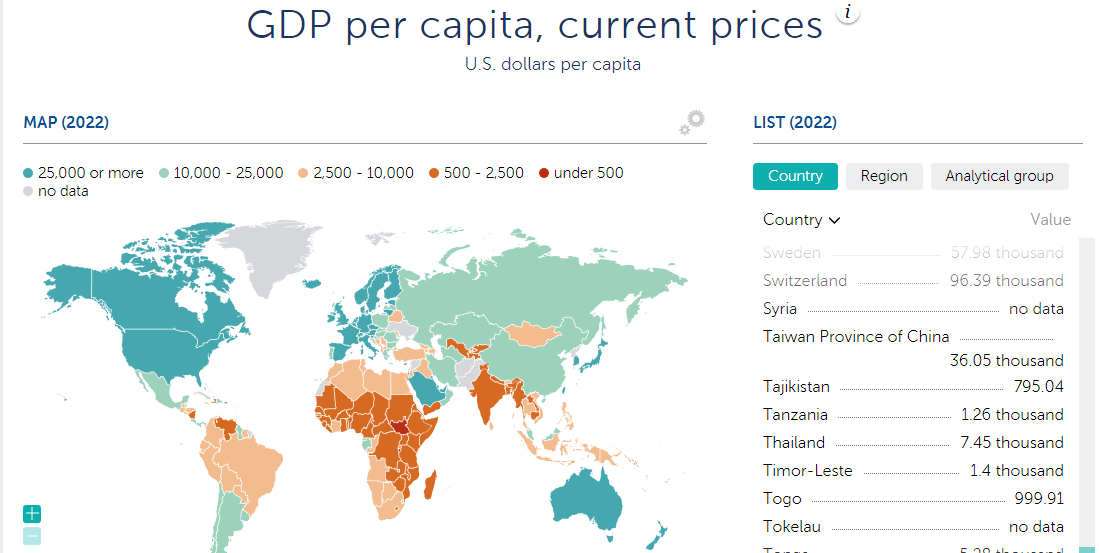This screenshot has height=553, width=1099.
Task: Open the Switzerland list entry
Action: [805, 281]
